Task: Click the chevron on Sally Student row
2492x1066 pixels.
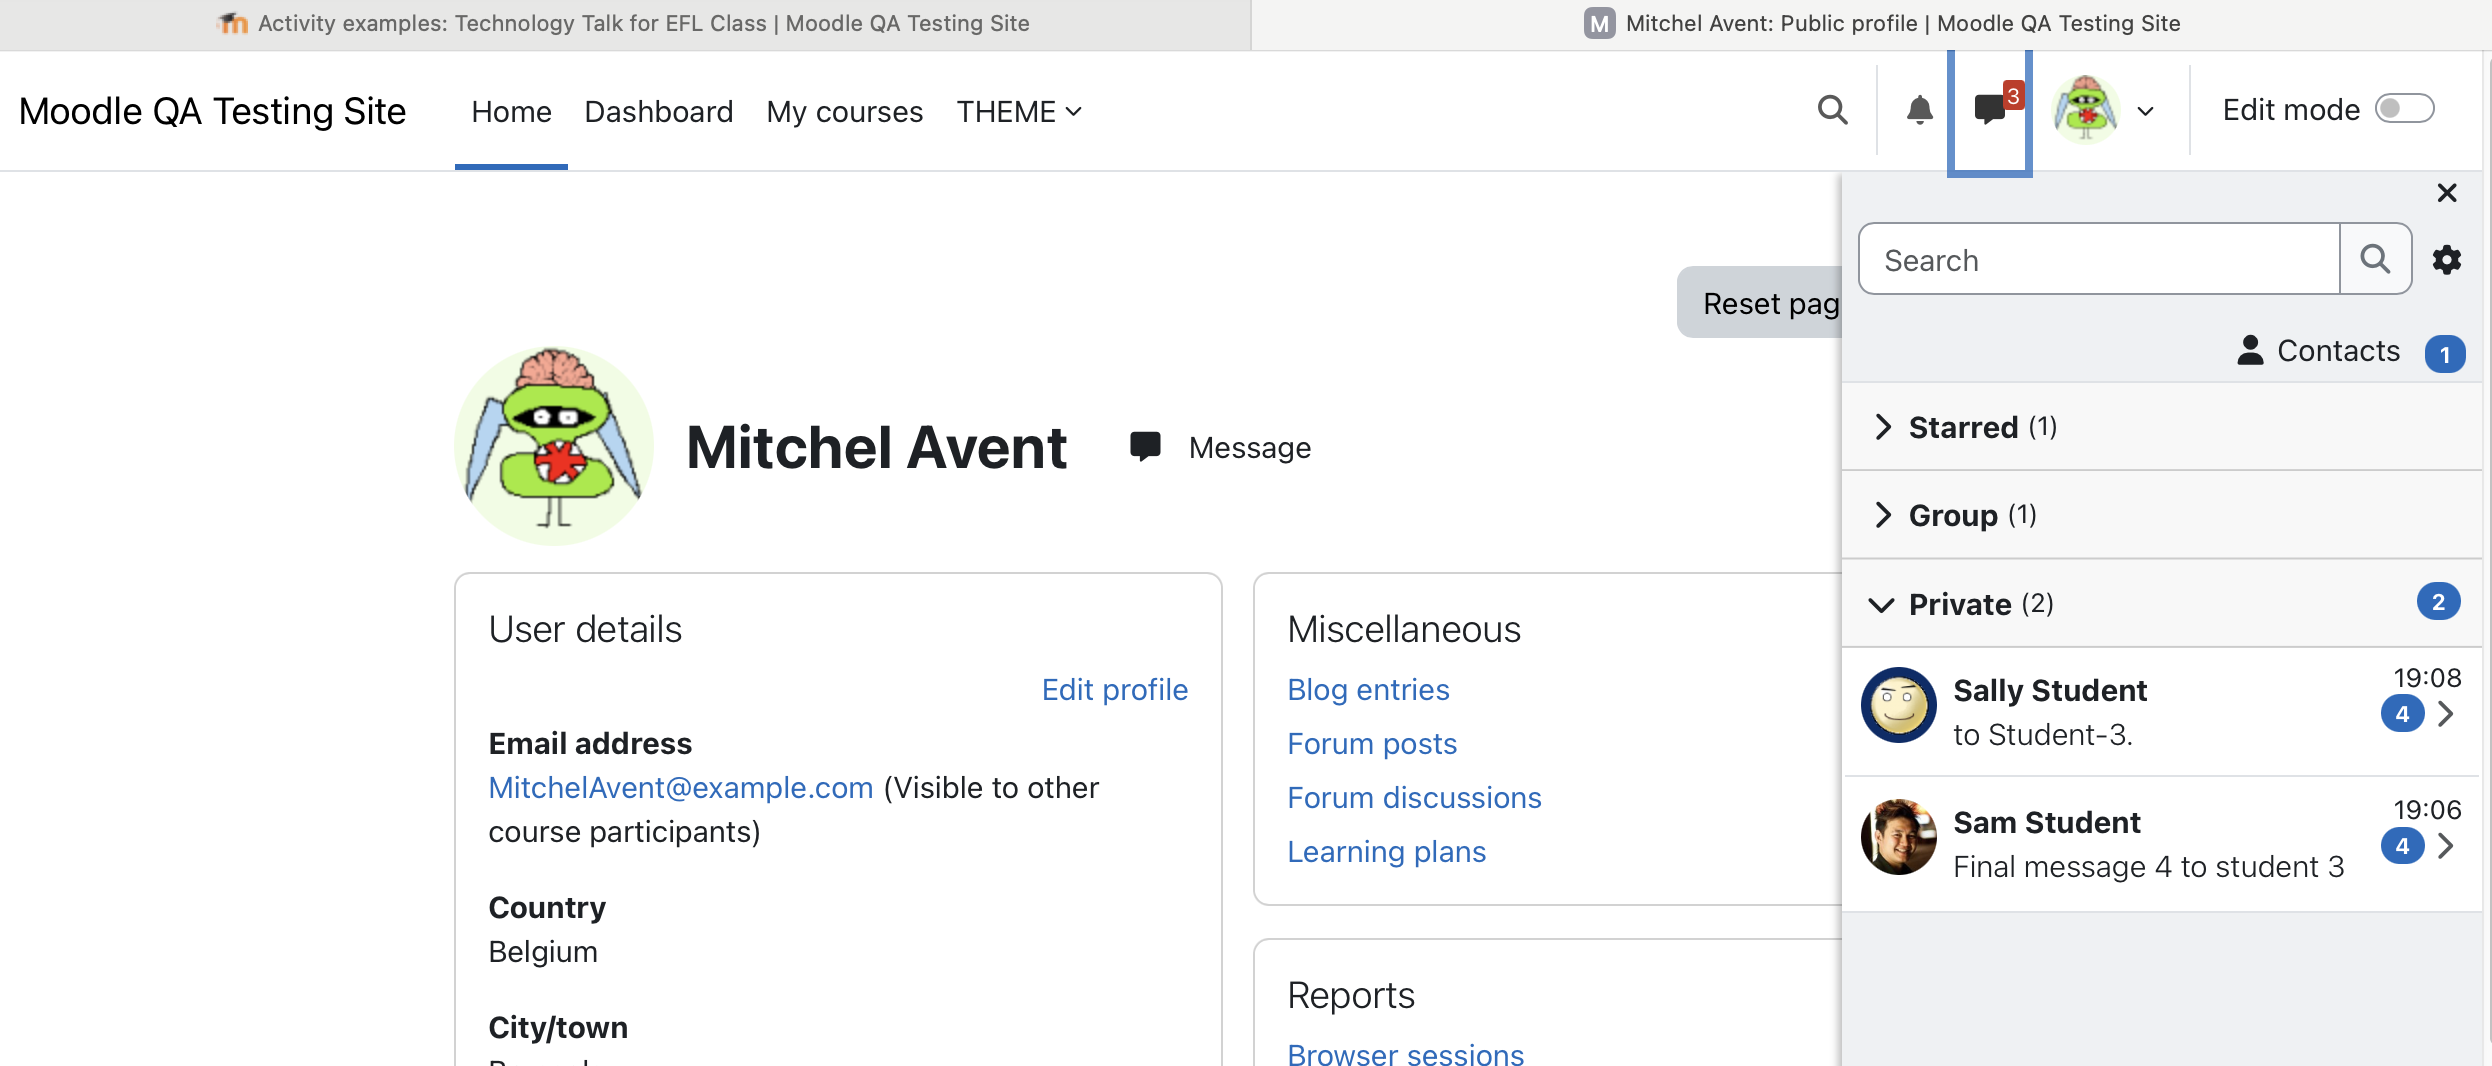Action: click(x=2446, y=714)
